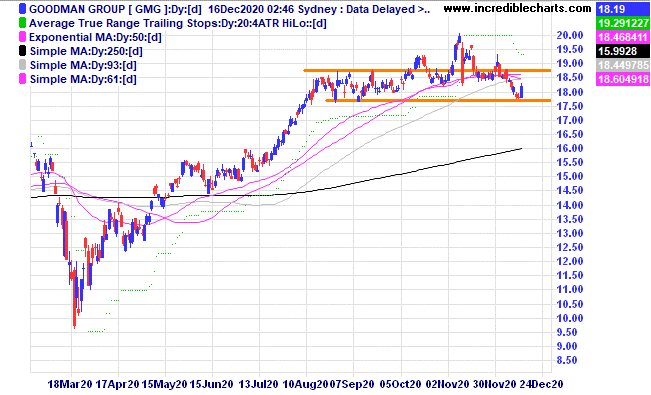
Task: Click the lower orange support line near 17.70
Action: [438, 100]
